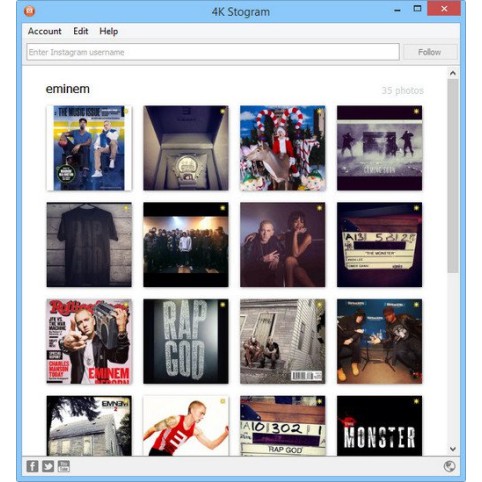Open the YouTube icon in the footer
This screenshot has width=482, height=482.
click(x=64, y=466)
